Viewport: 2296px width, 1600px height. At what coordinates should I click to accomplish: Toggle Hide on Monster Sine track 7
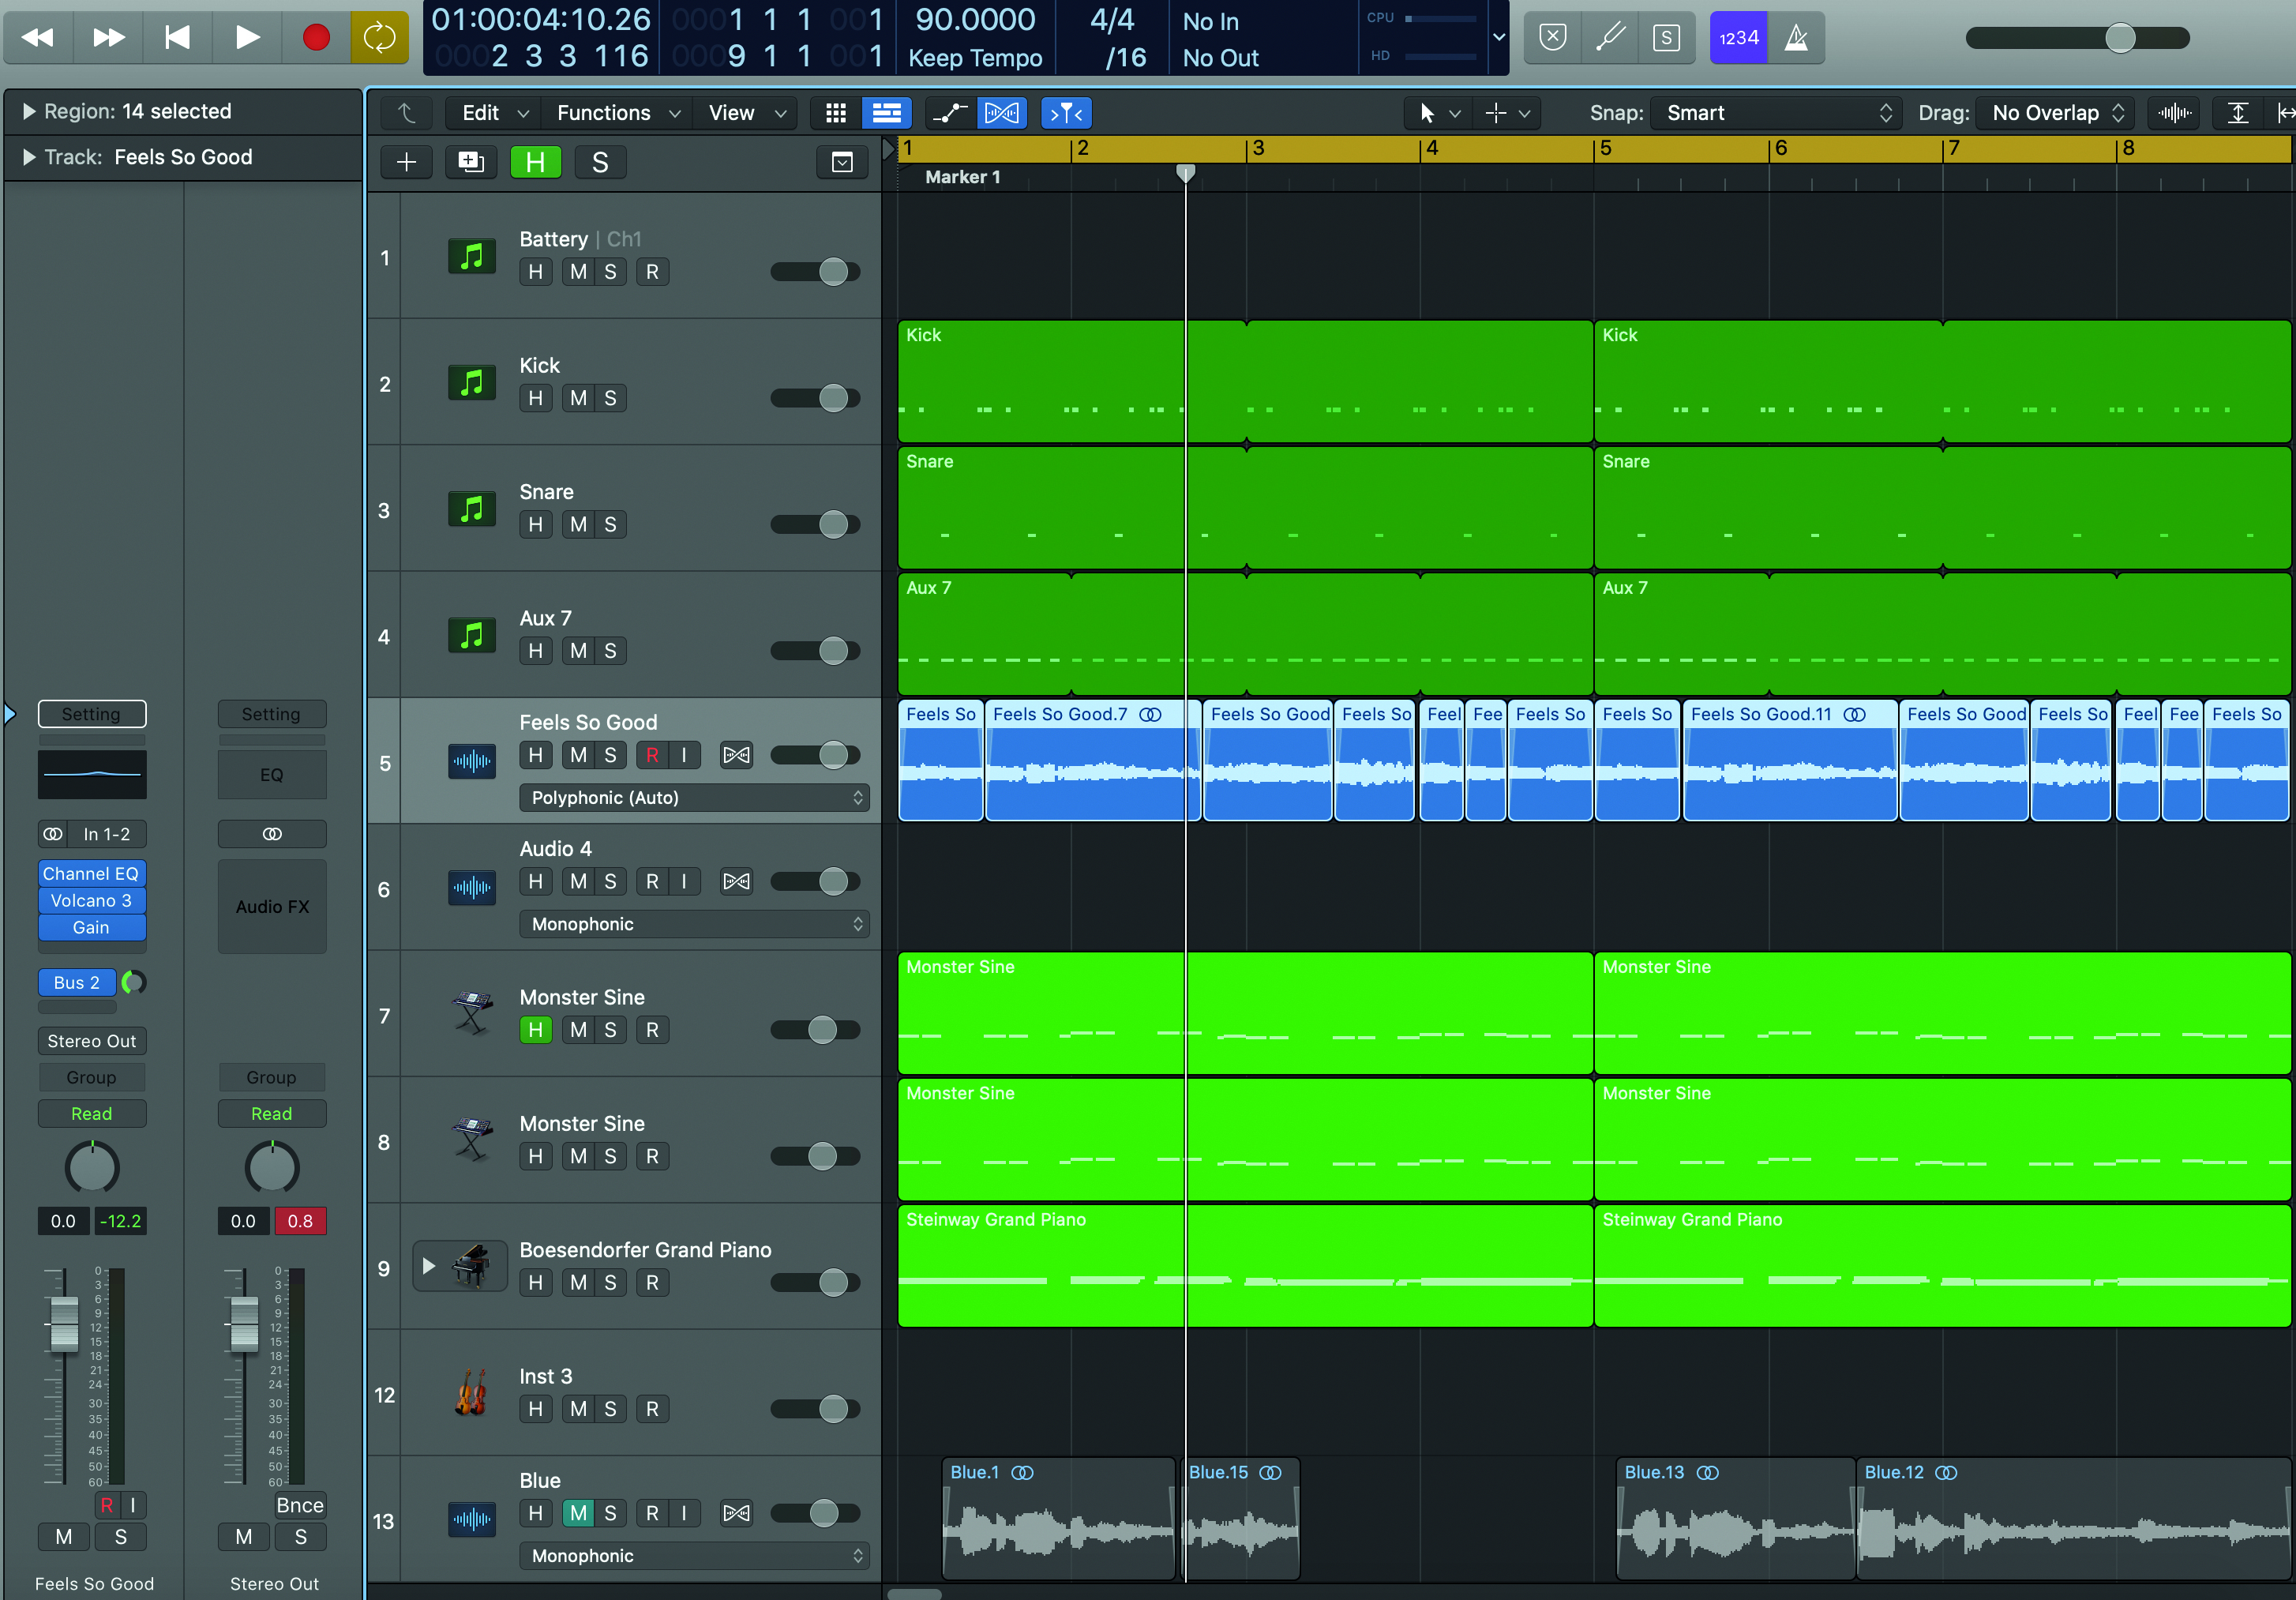click(536, 1029)
